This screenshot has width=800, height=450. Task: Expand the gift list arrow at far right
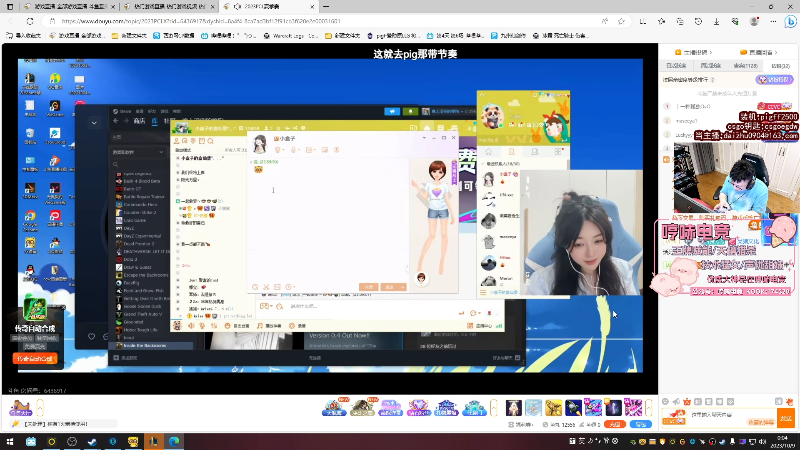pyautogui.click(x=648, y=408)
